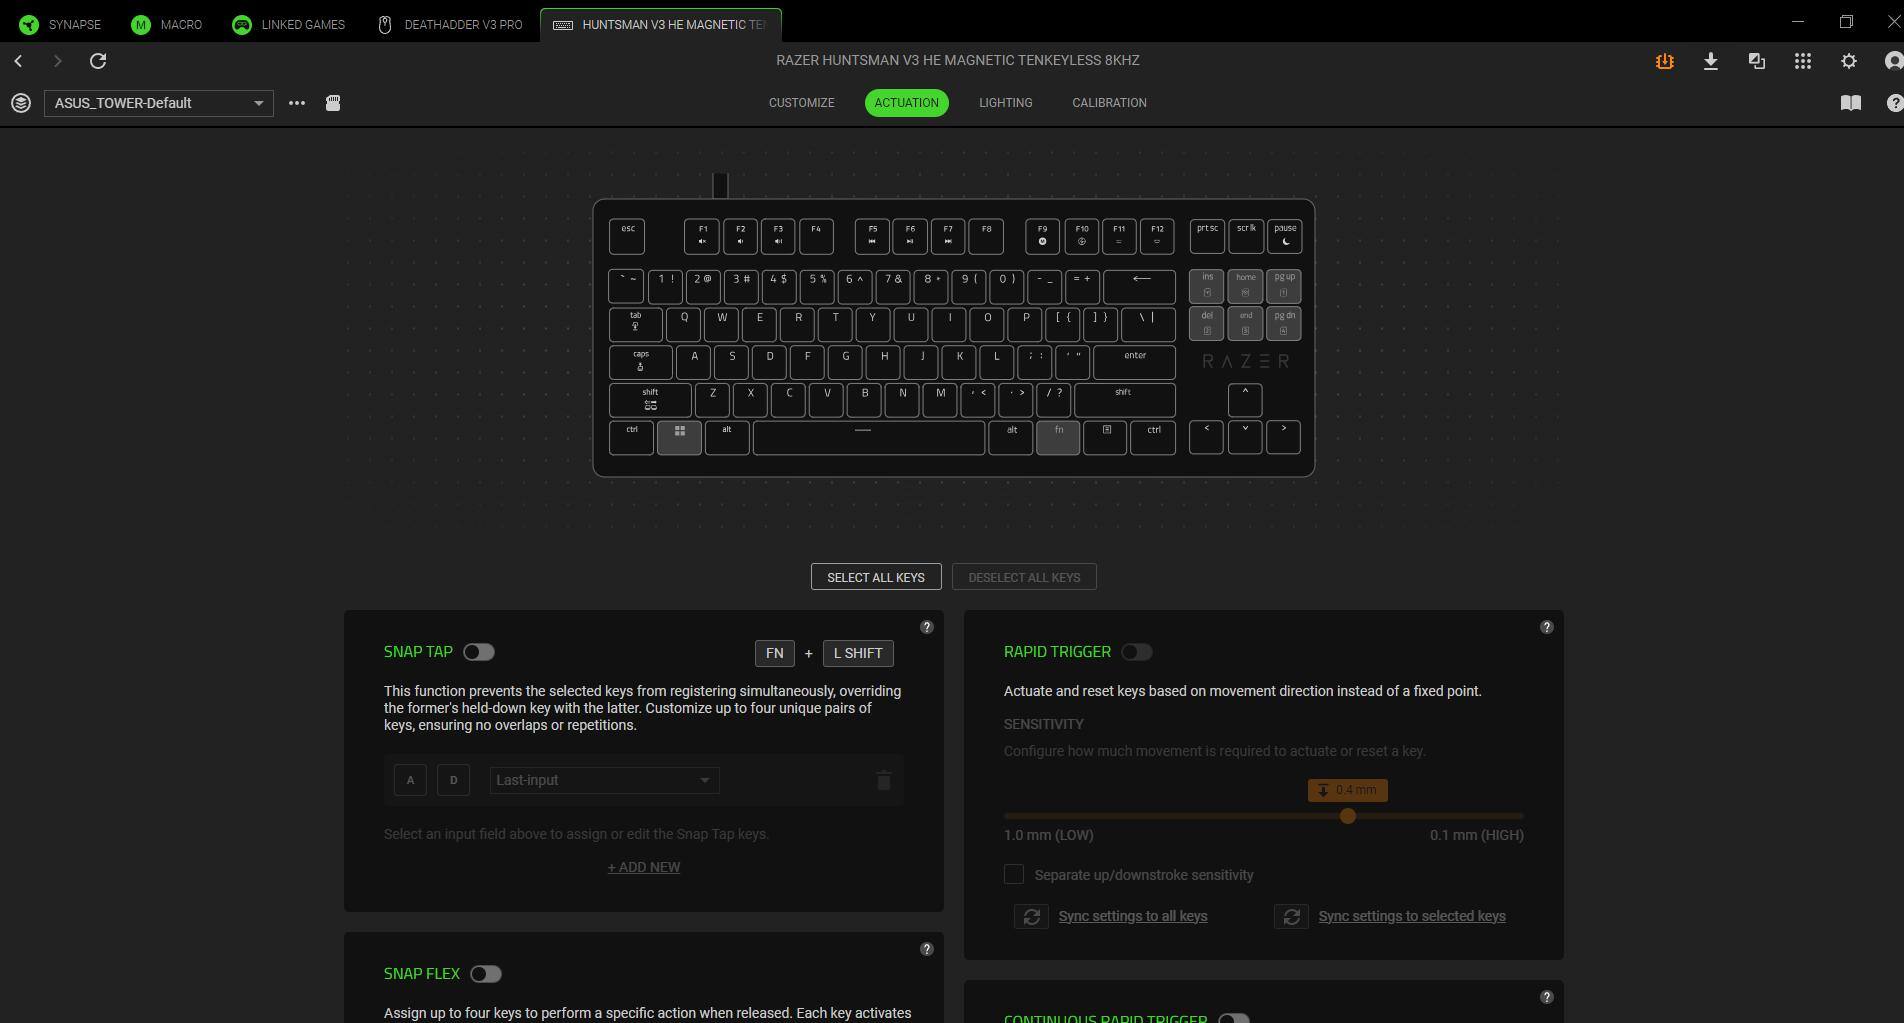Image resolution: width=1904 pixels, height=1023 pixels.
Task: Enable the Snap Tap toggle
Action: (479, 652)
